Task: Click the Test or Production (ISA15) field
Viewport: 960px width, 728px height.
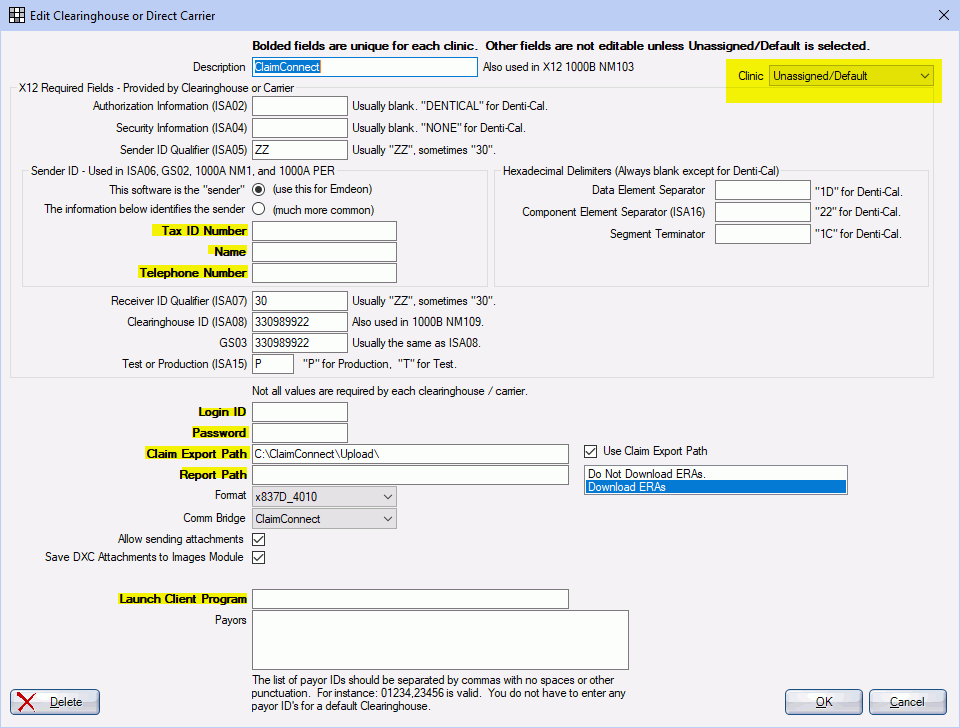Action: (273, 364)
